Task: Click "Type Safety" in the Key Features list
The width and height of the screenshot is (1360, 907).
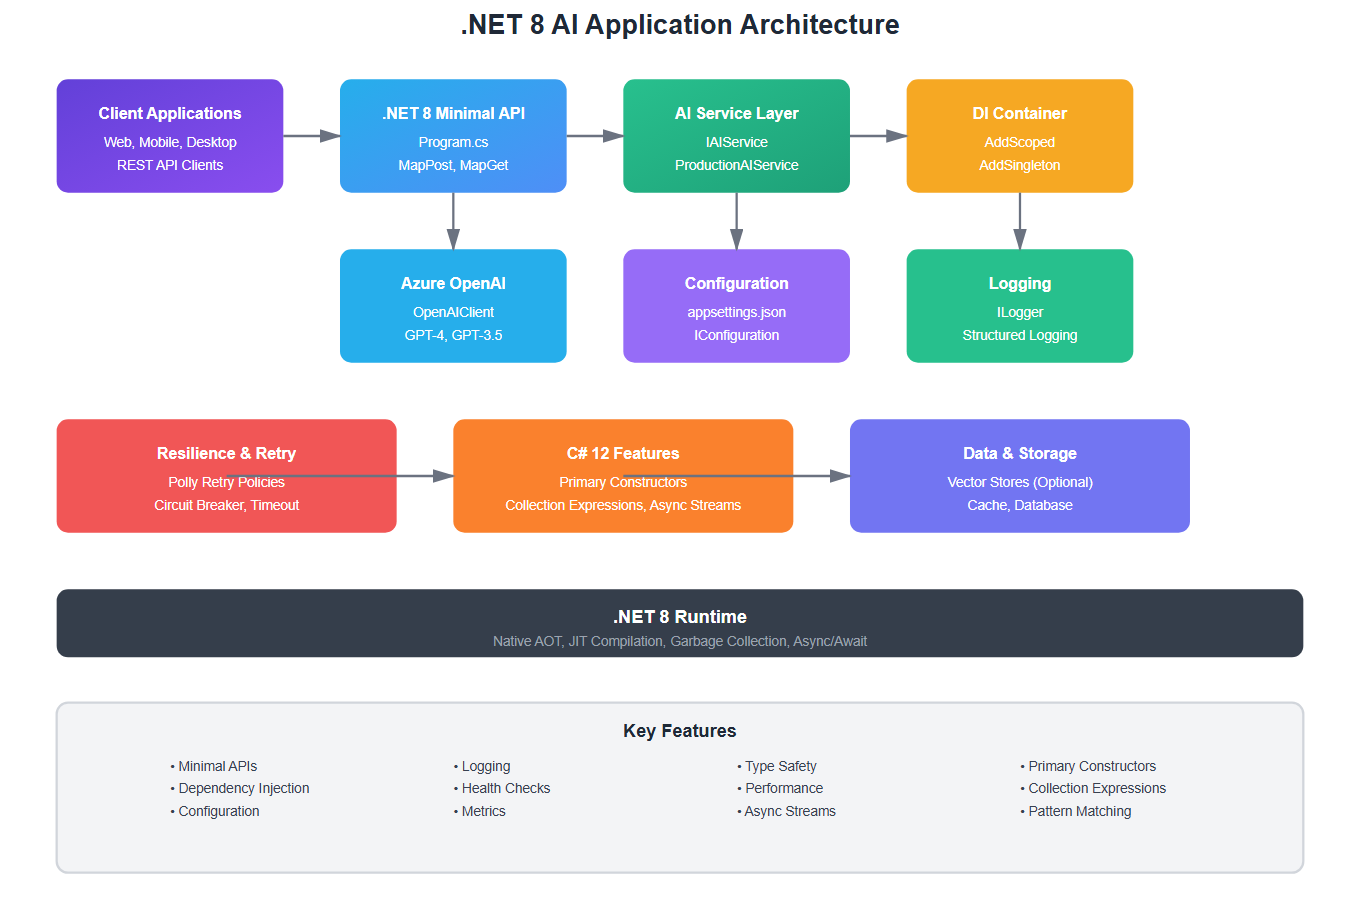Action: pyautogui.click(x=780, y=766)
